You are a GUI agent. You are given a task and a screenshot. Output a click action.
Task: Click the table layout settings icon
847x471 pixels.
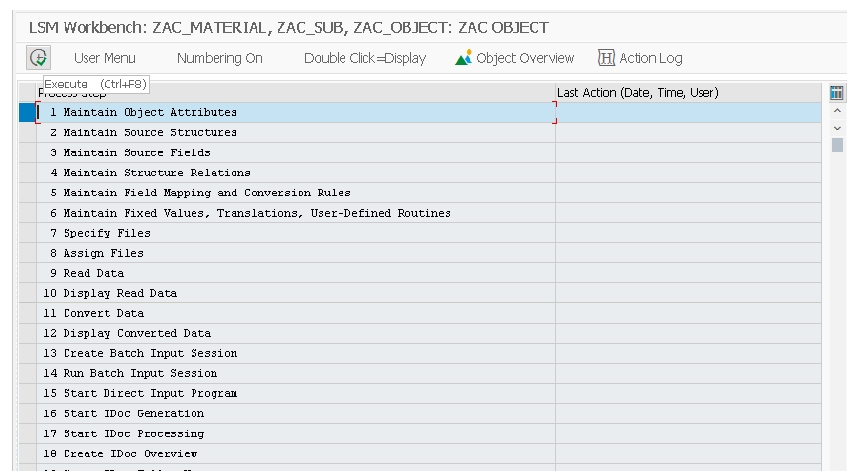[x=837, y=93]
